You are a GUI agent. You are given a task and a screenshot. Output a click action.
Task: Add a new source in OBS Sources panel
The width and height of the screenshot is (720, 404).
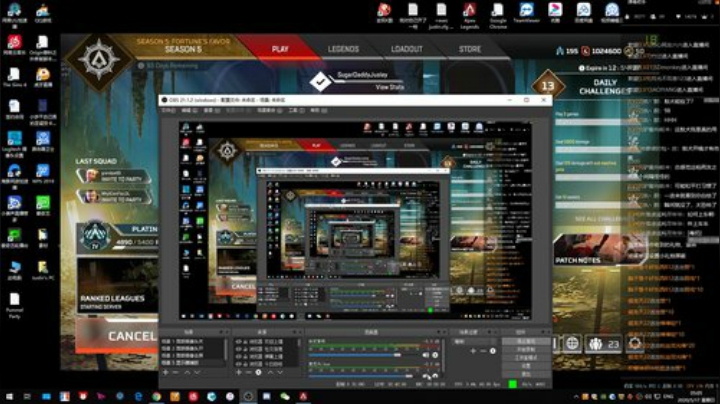pyautogui.click(x=239, y=372)
